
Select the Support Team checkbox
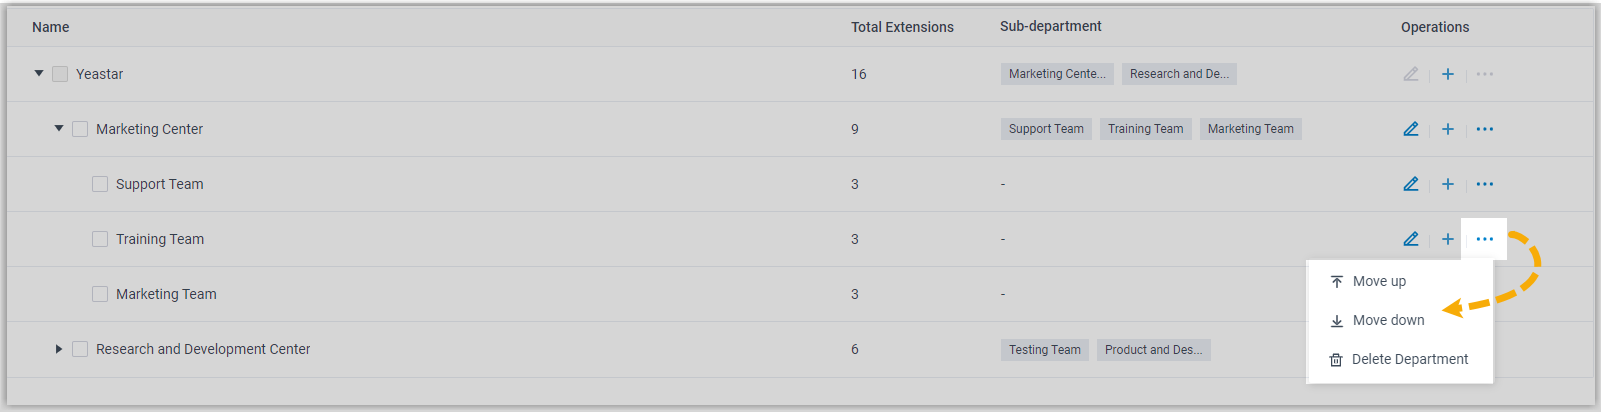point(100,184)
